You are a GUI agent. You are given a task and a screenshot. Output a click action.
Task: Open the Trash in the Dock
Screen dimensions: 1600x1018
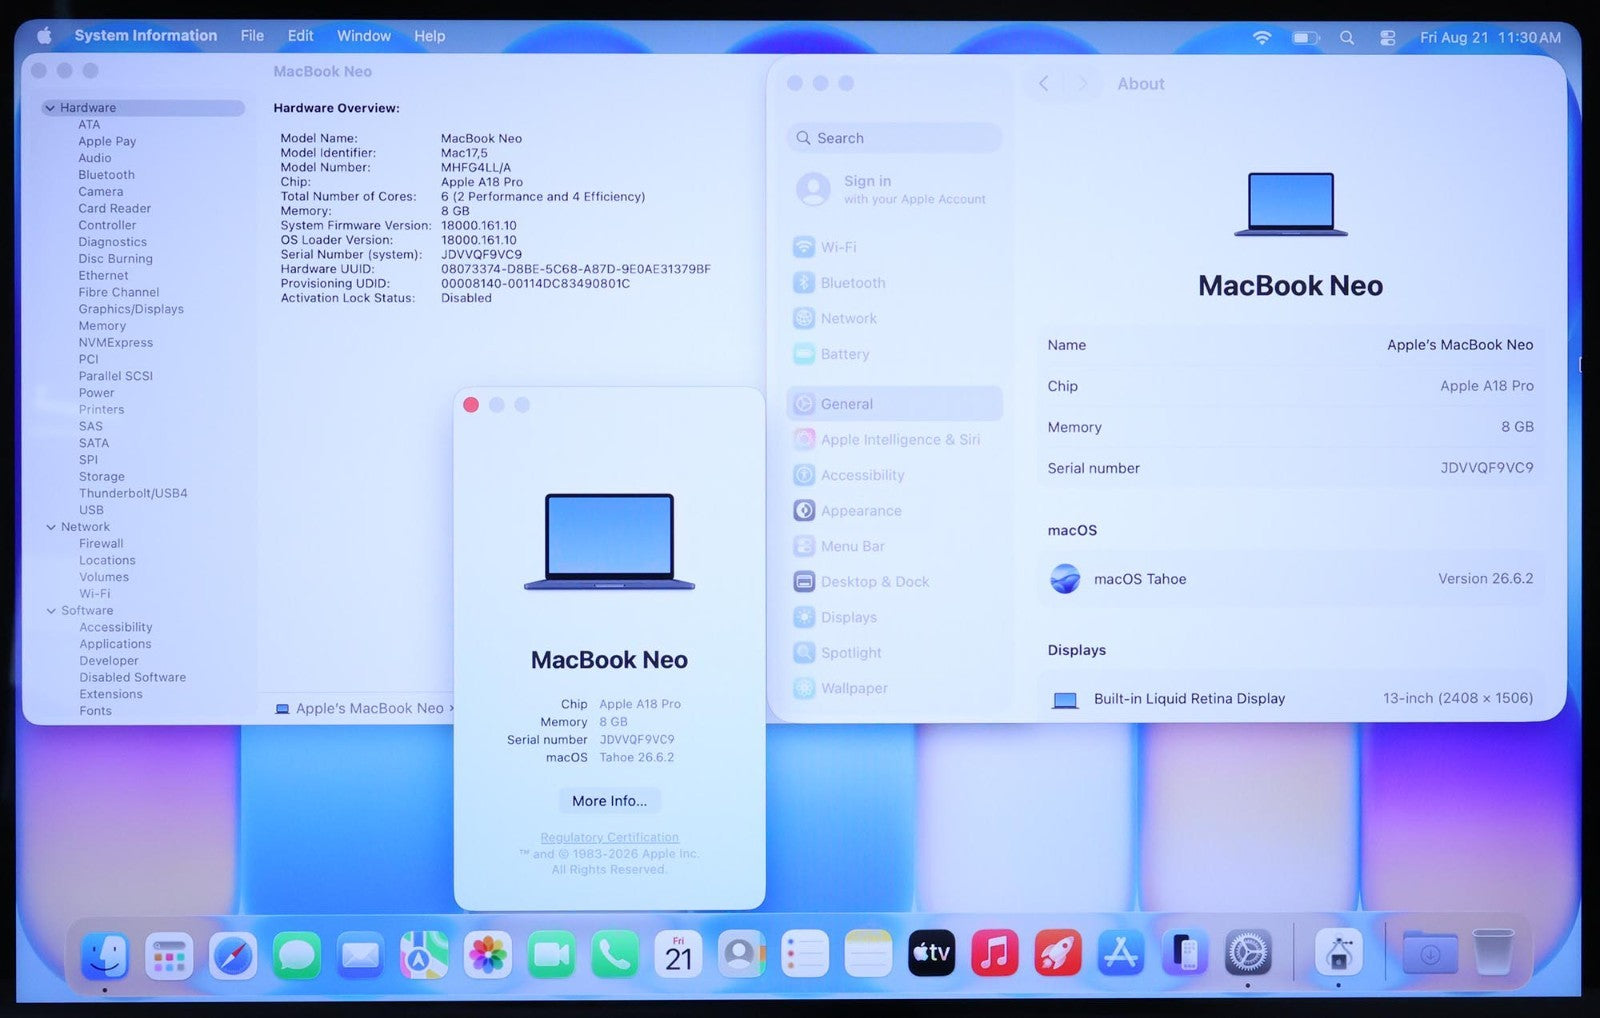(x=1493, y=953)
